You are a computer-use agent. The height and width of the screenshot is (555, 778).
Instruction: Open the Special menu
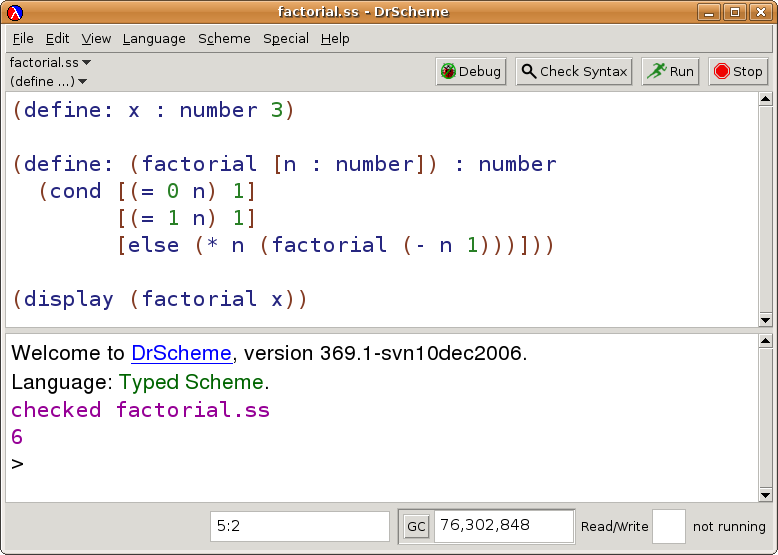coord(286,38)
